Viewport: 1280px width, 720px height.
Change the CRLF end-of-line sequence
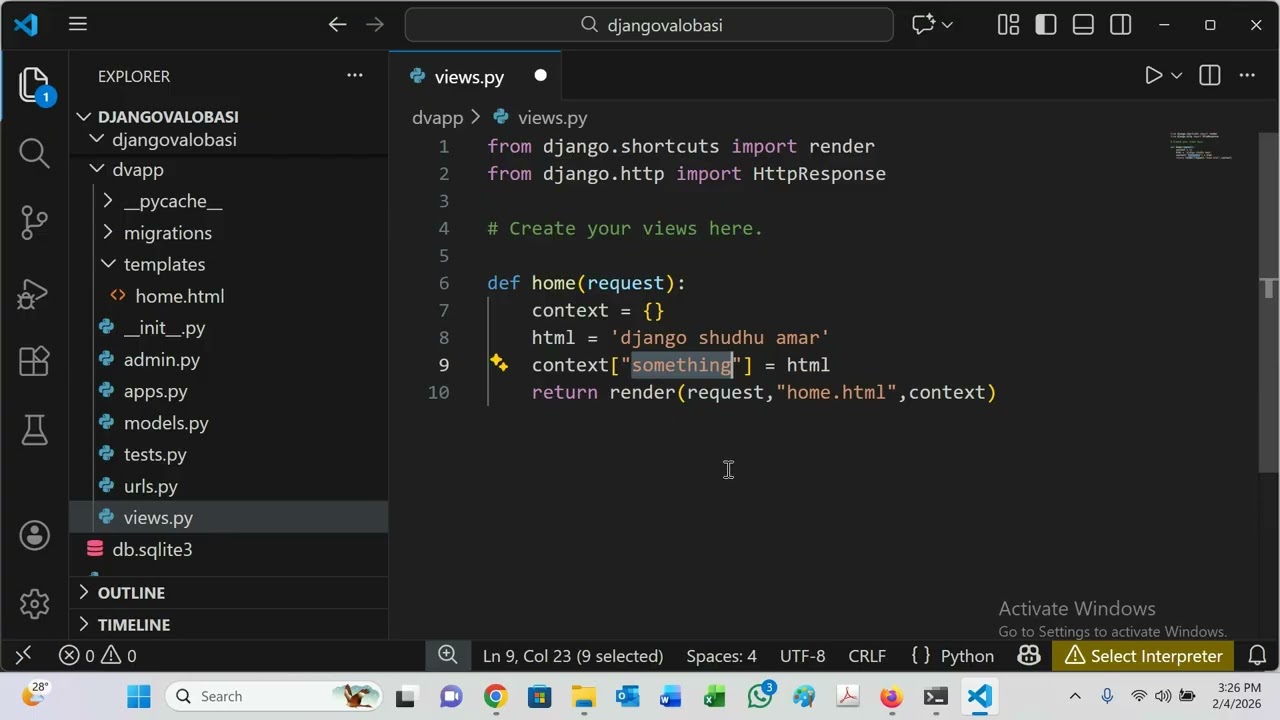pos(867,656)
